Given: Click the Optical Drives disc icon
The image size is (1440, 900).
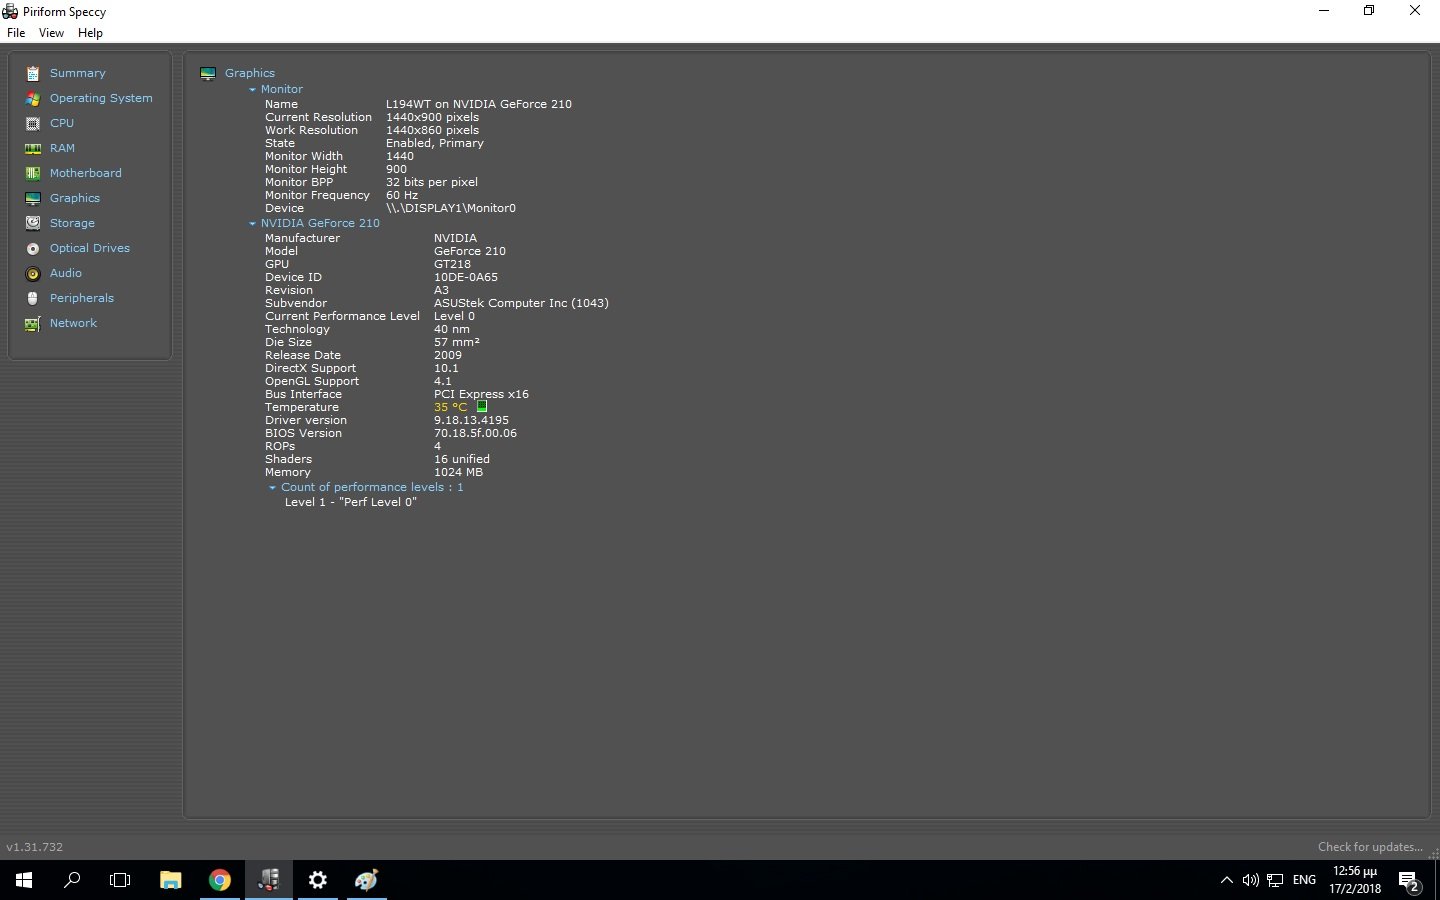Looking at the screenshot, I should coord(33,248).
